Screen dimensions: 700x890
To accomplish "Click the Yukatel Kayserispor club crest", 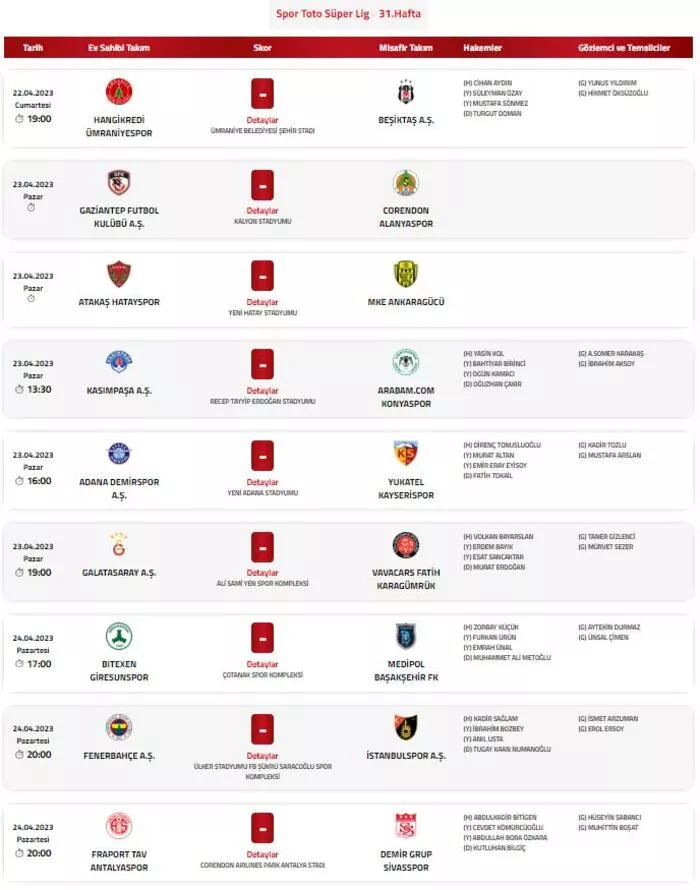I will pyautogui.click(x=406, y=454).
